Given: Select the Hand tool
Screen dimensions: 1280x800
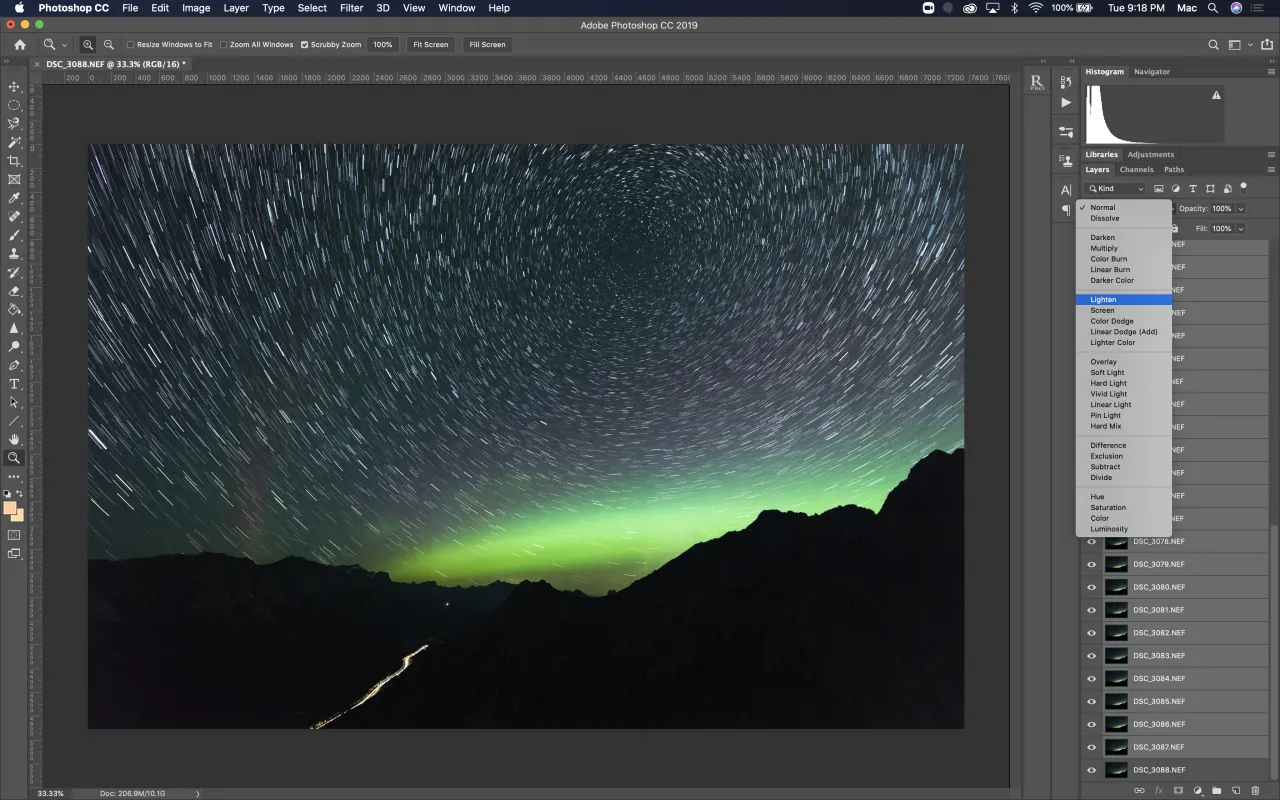Looking at the screenshot, I should coord(15,437).
